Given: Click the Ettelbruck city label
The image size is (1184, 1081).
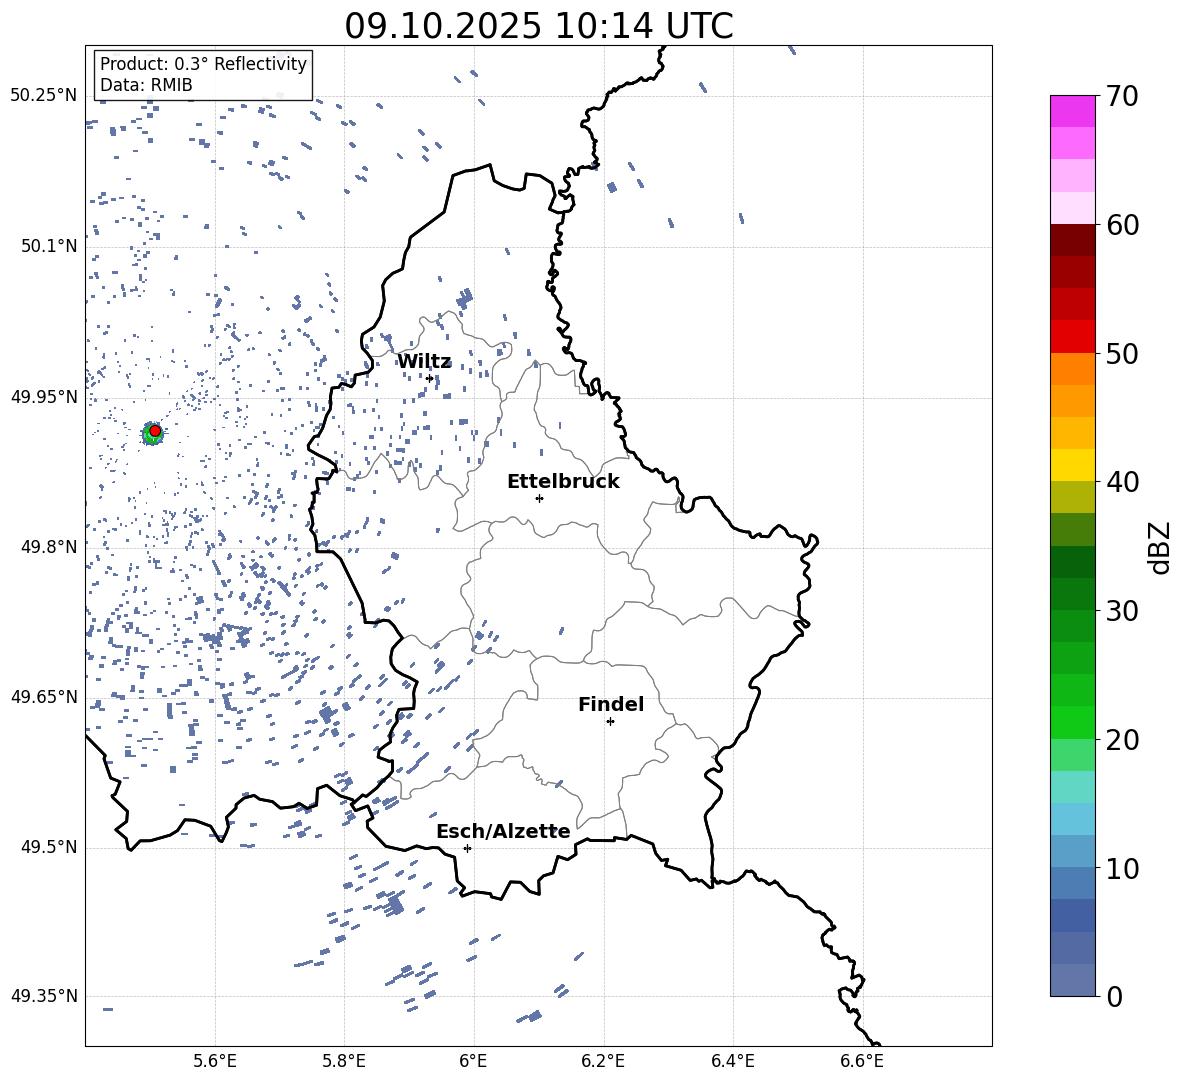Looking at the screenshot, I should (x=563, y=482).
